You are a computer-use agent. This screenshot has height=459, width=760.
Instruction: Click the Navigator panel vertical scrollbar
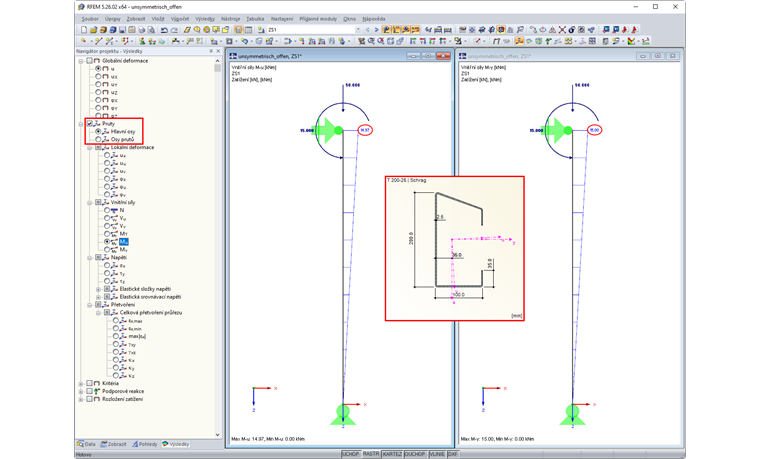[x=217, y=248]
